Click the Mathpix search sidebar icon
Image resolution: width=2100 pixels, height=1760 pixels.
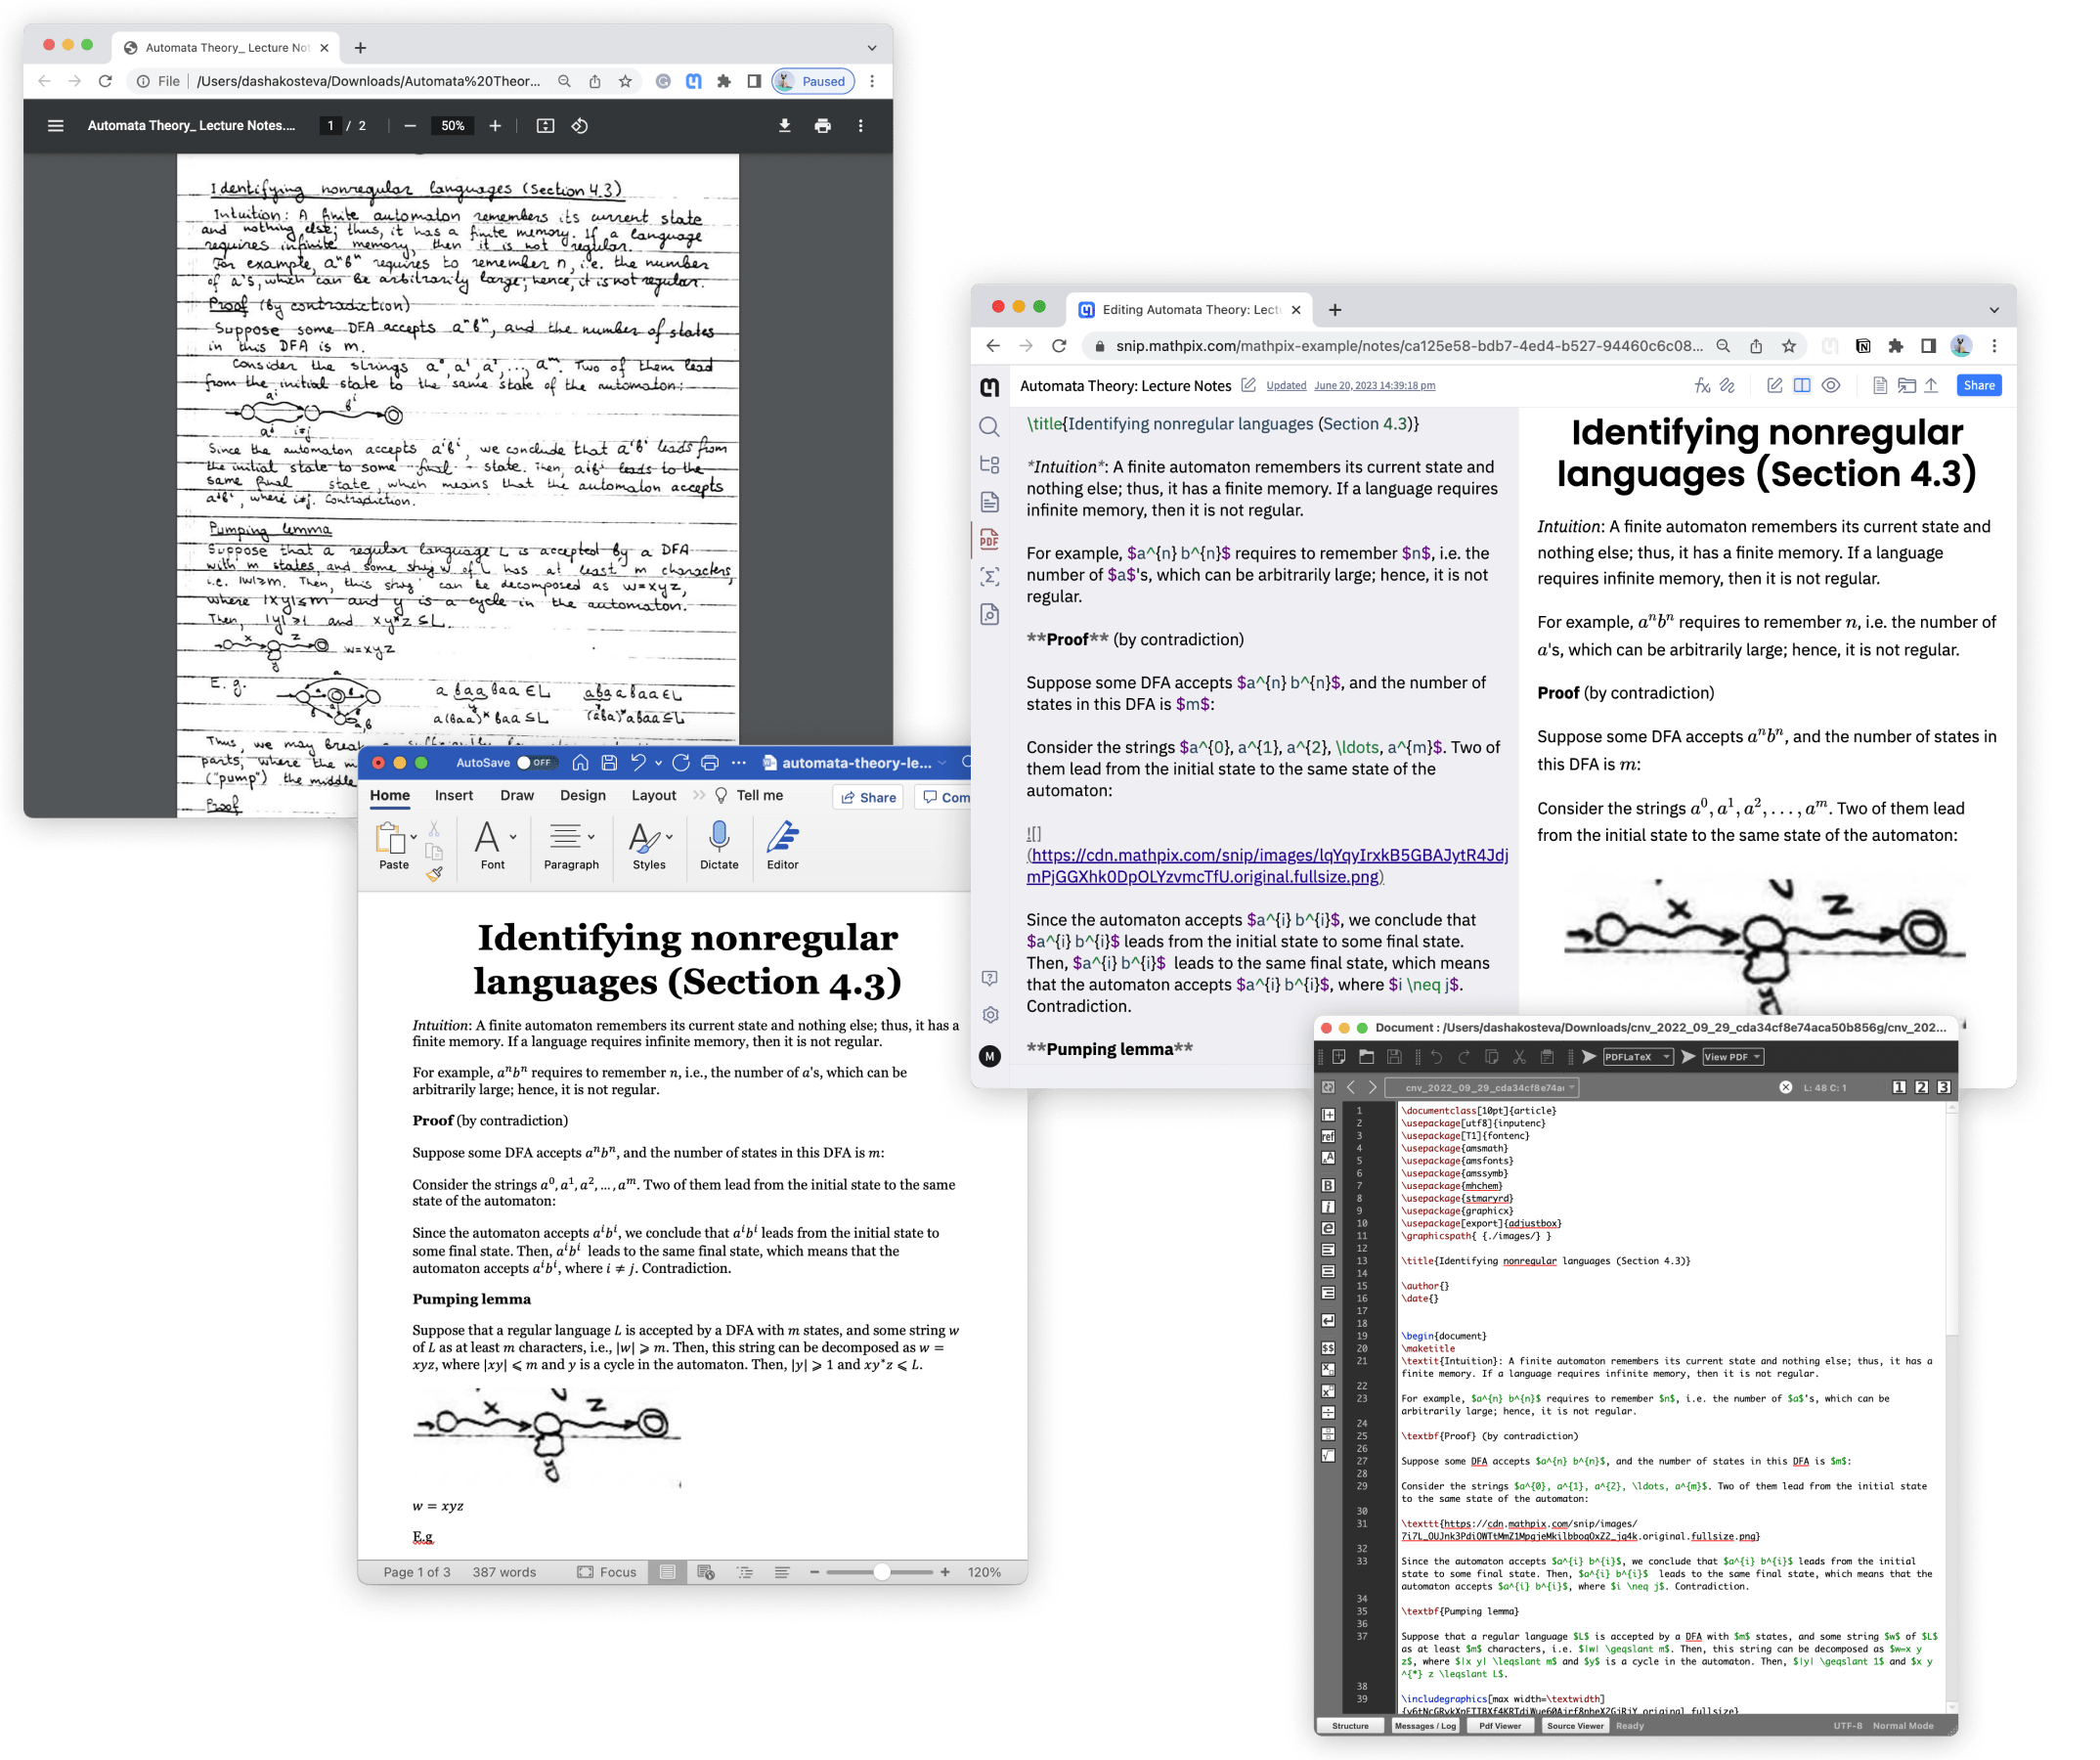click(989, 427)
